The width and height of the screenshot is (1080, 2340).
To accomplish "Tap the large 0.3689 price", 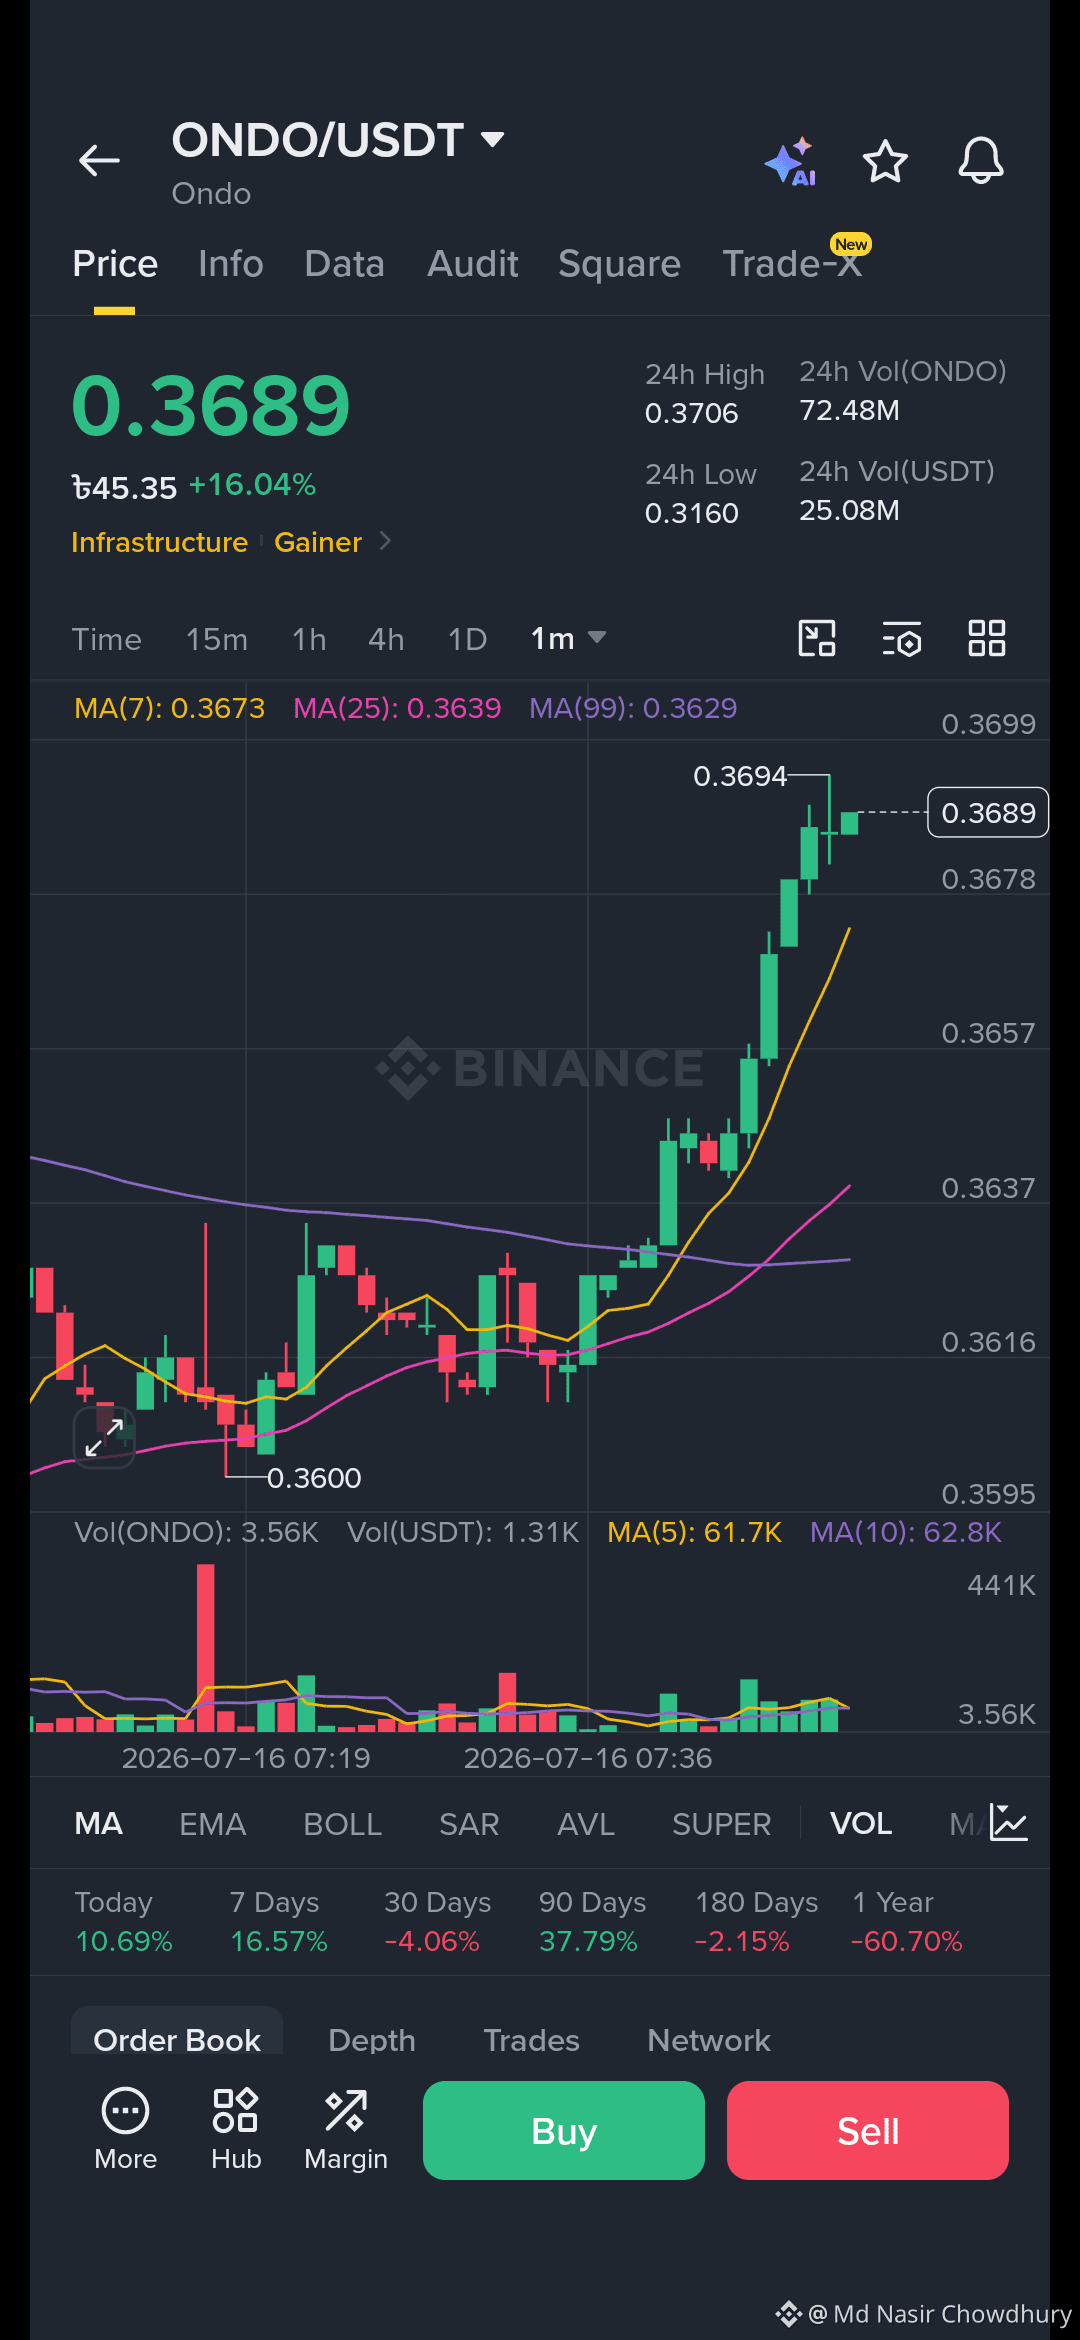I will tap(211, 406).
